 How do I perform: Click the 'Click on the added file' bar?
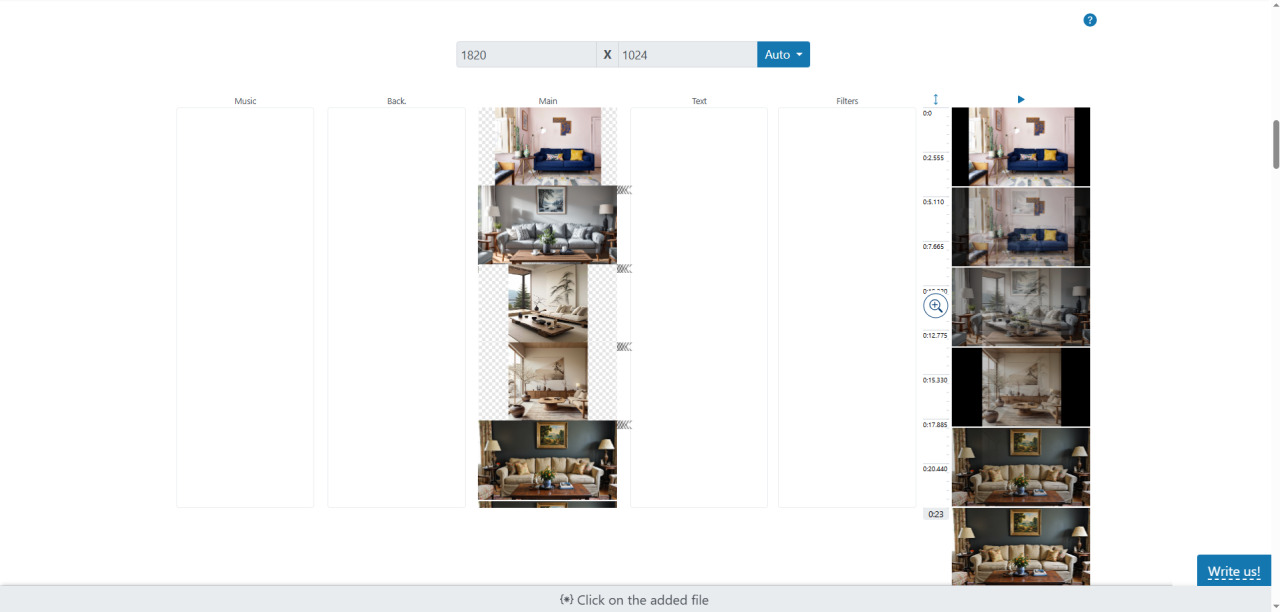pos(634,599)
